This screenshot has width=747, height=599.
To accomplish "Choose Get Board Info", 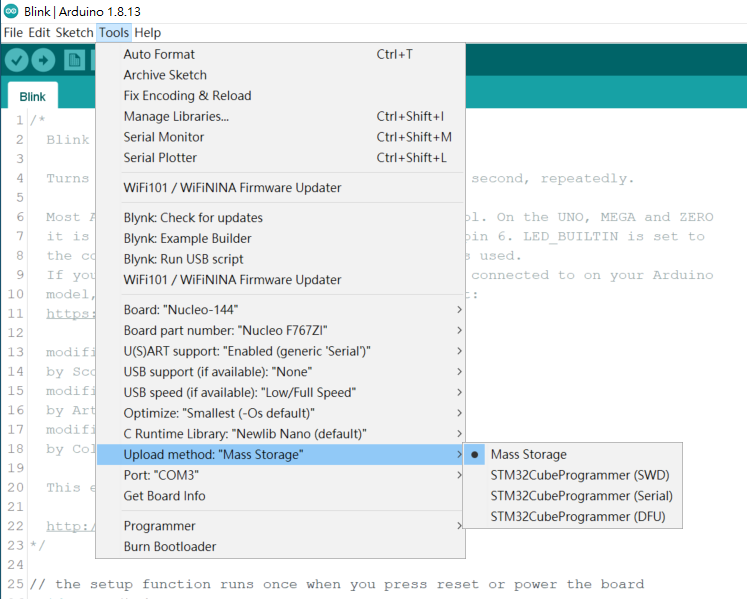I will click(280, 496).
